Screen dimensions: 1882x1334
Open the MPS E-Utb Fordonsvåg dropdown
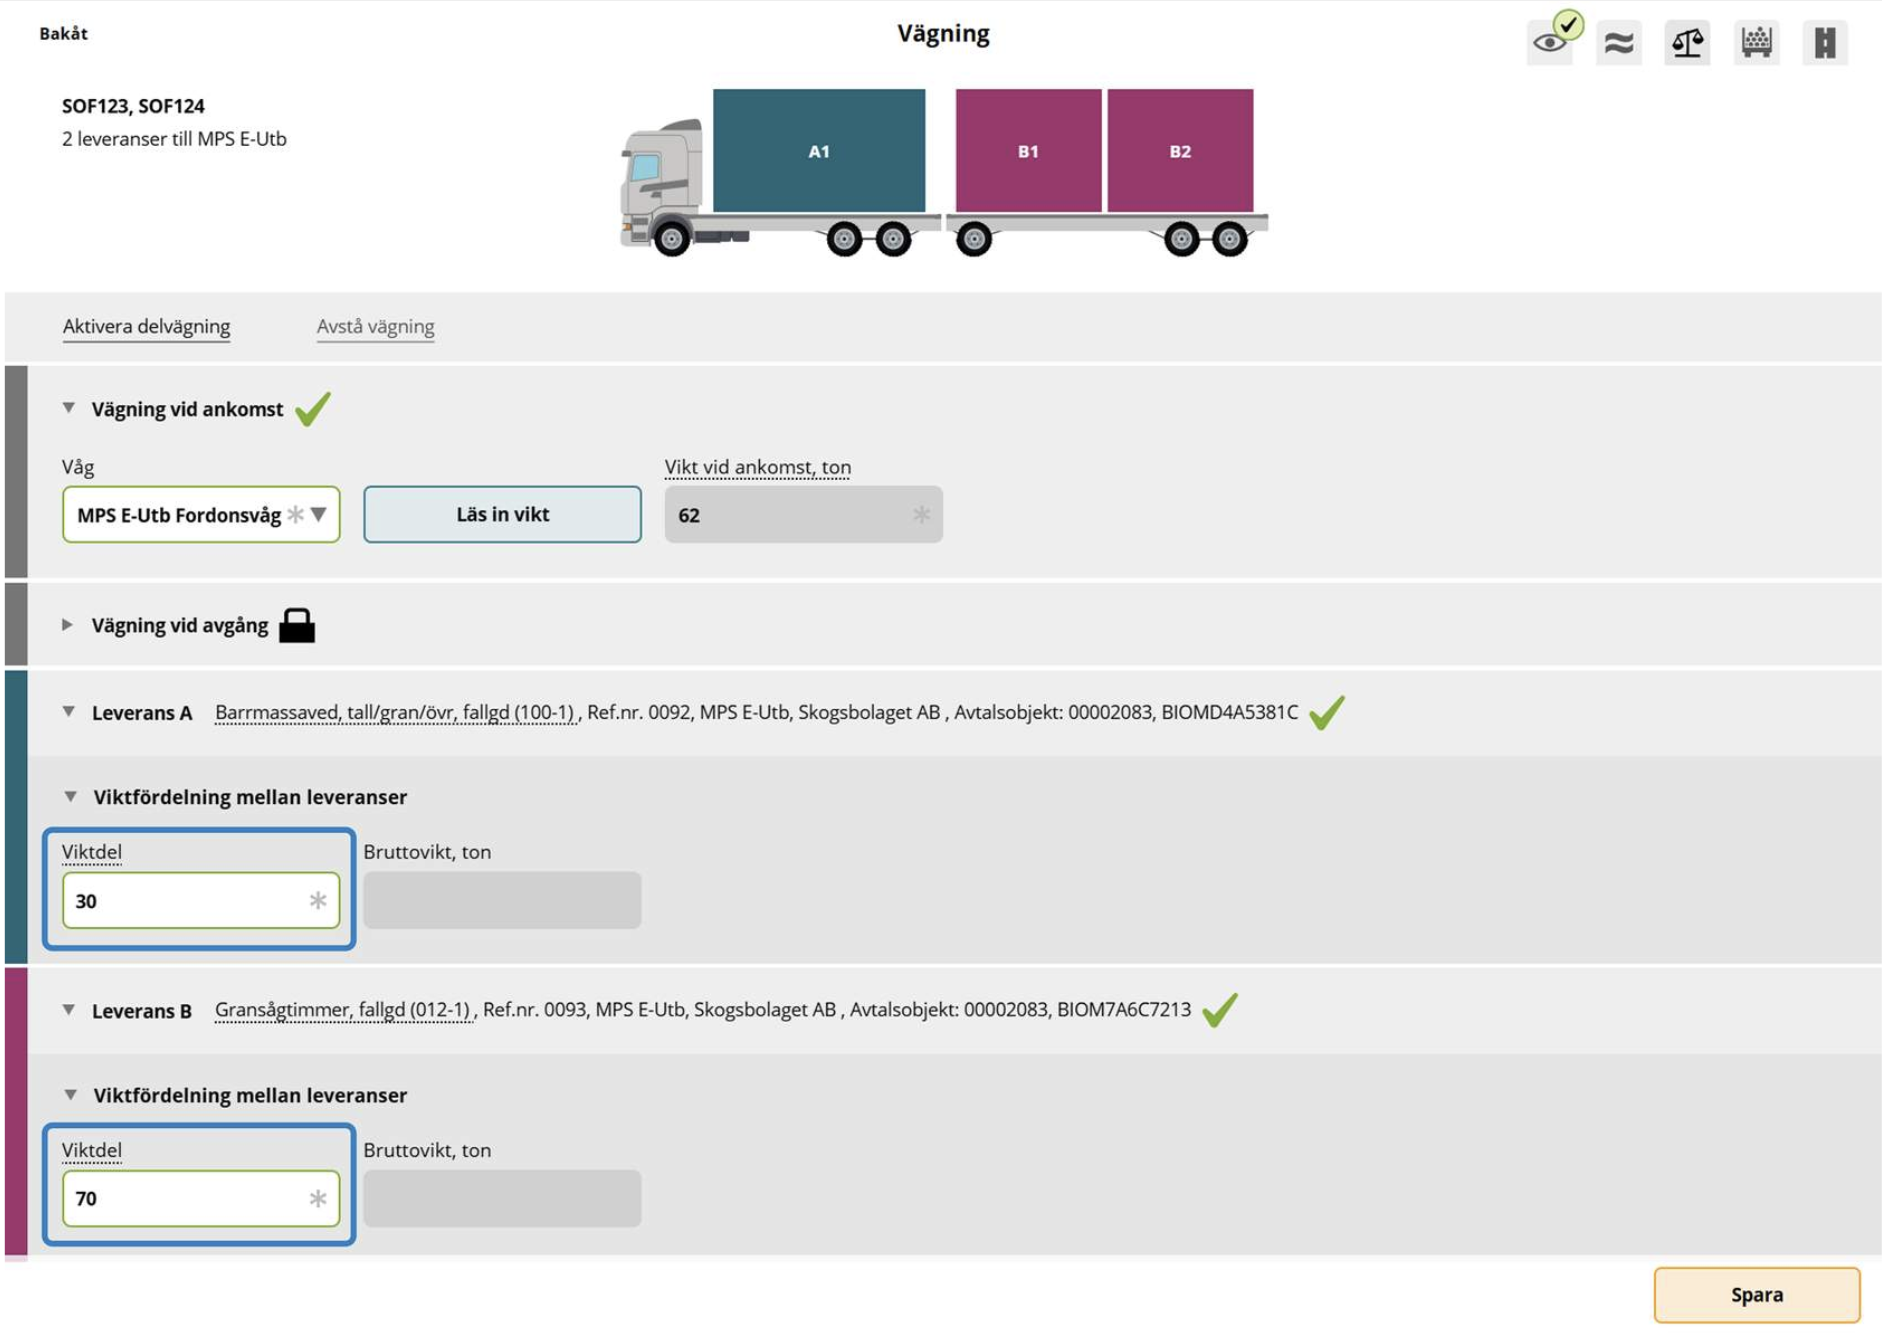(201, 514)
